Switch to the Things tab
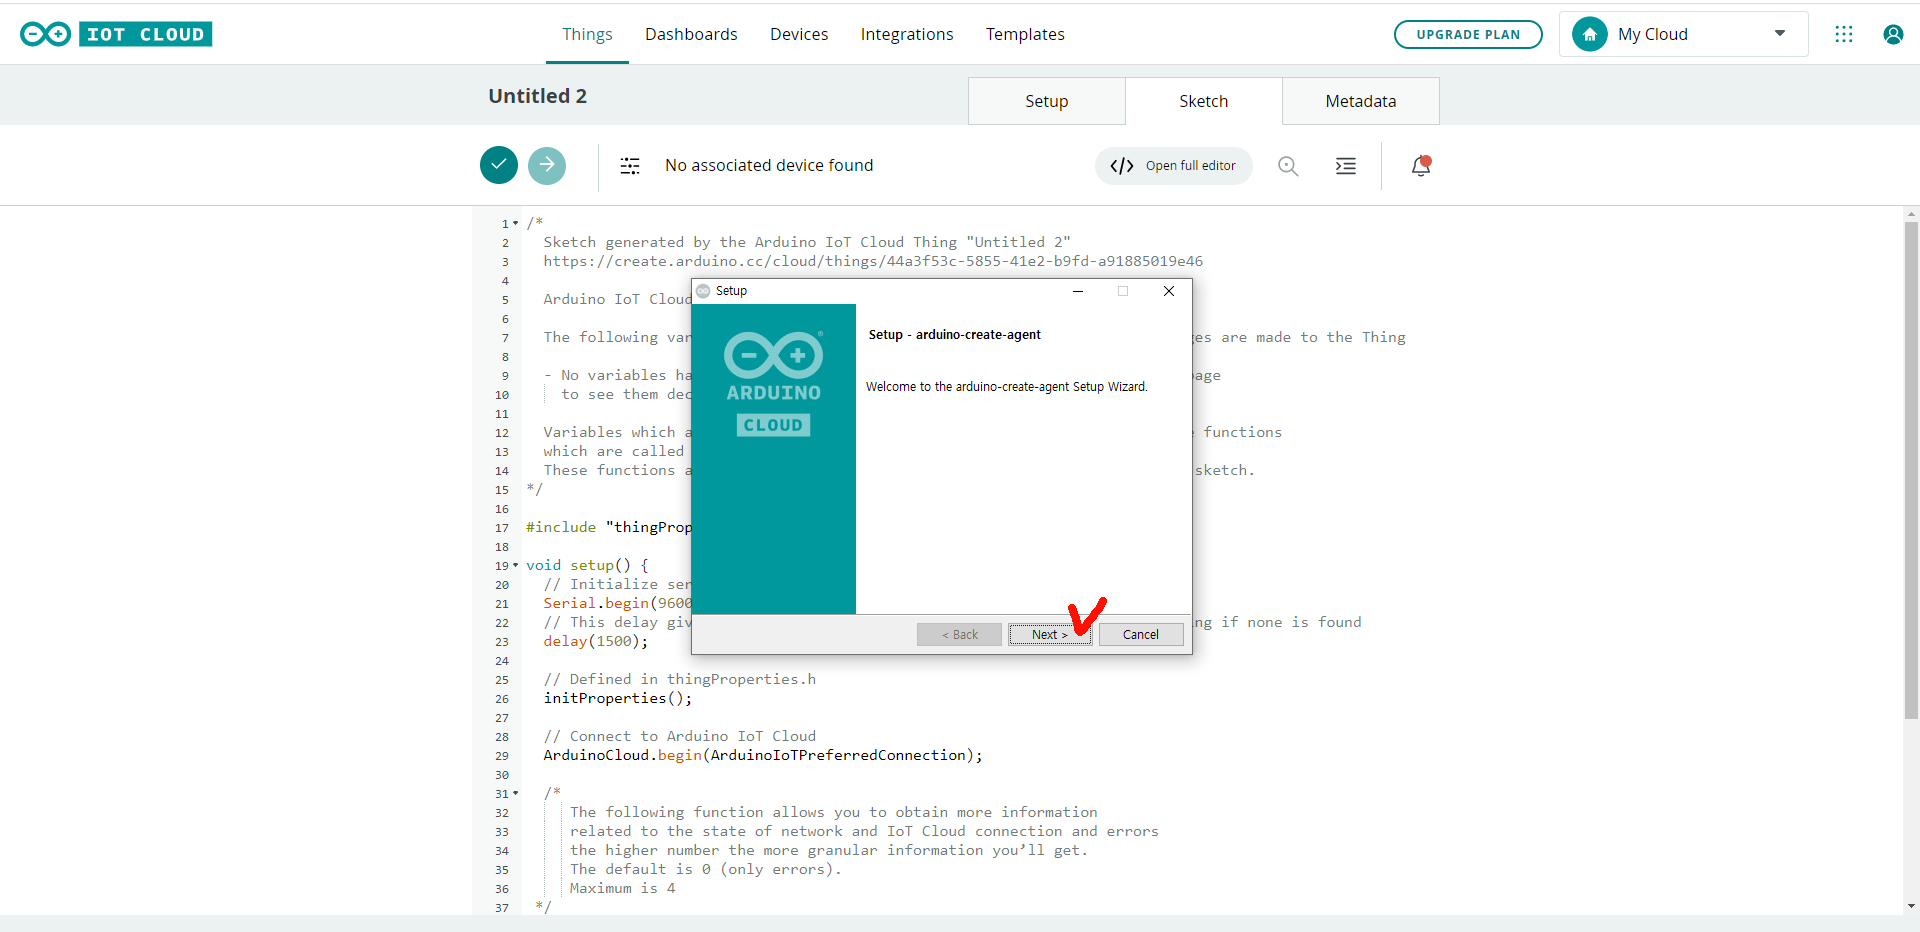The width and height of the screenshot is (1920, 932). (587, 34)
